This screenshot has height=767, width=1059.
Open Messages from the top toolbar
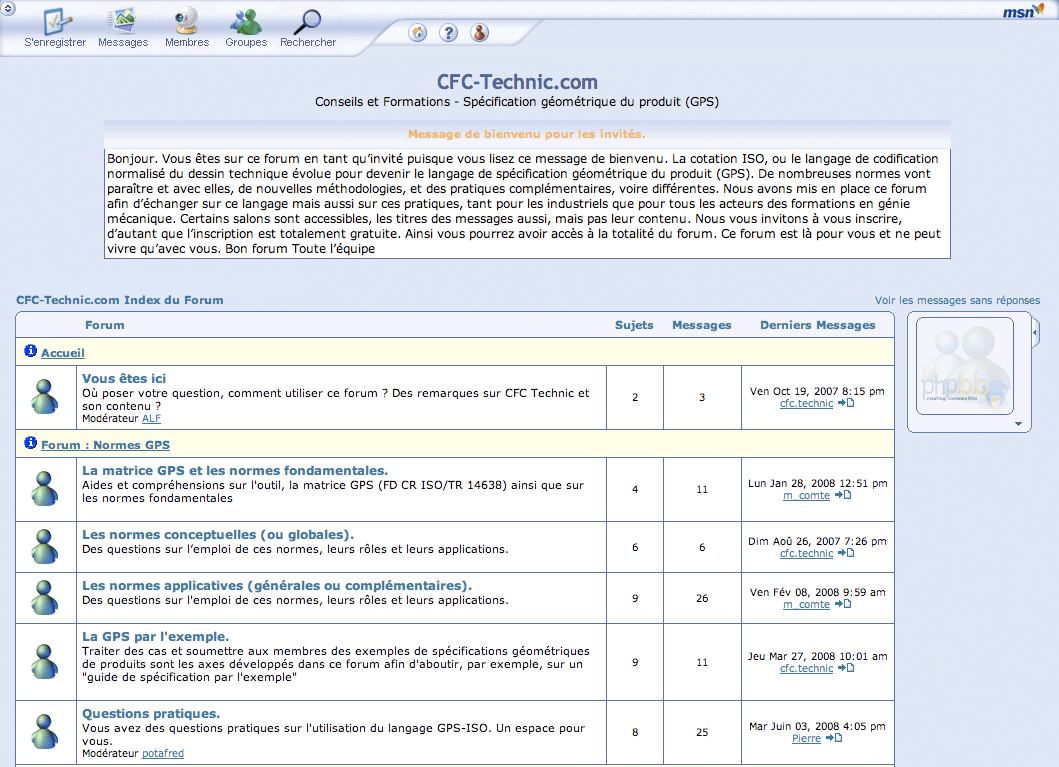(x=123, y=22)
